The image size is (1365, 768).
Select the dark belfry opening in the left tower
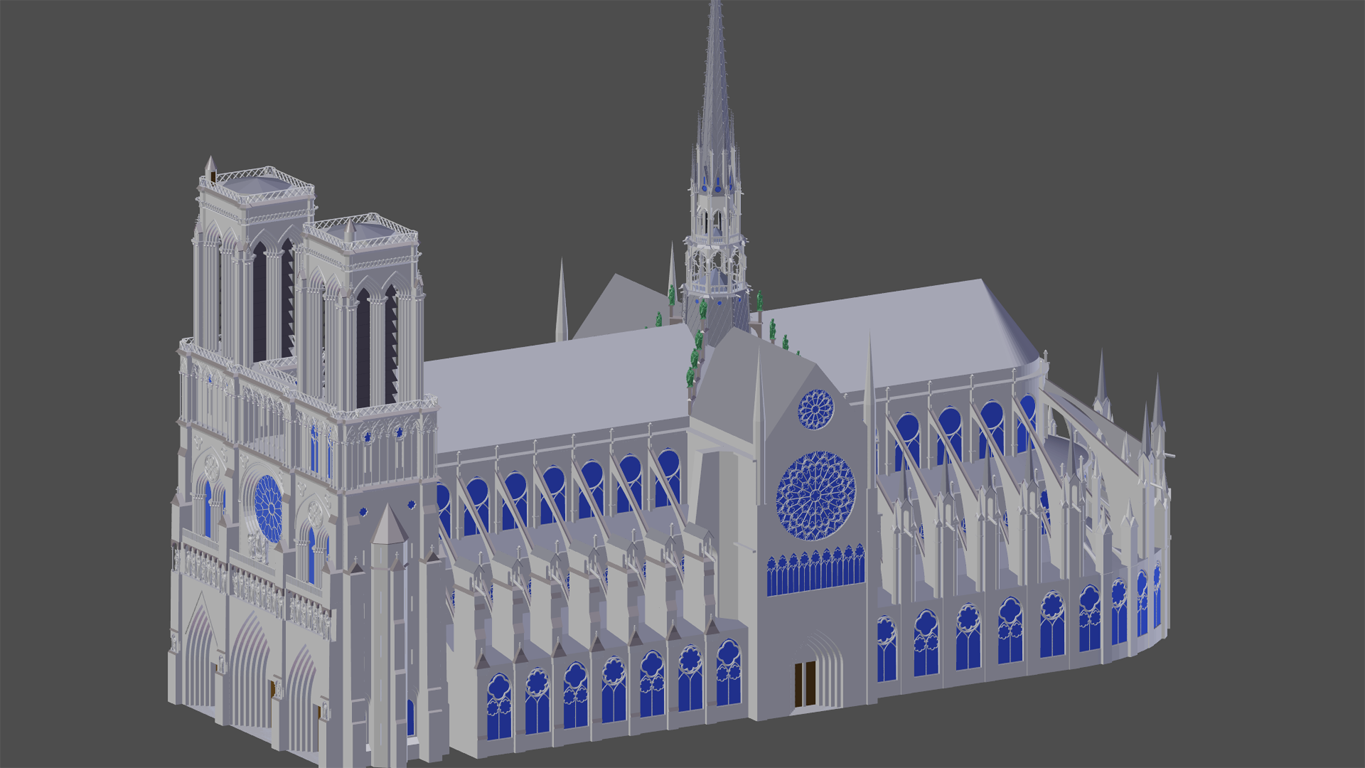[x=260, y=300]
